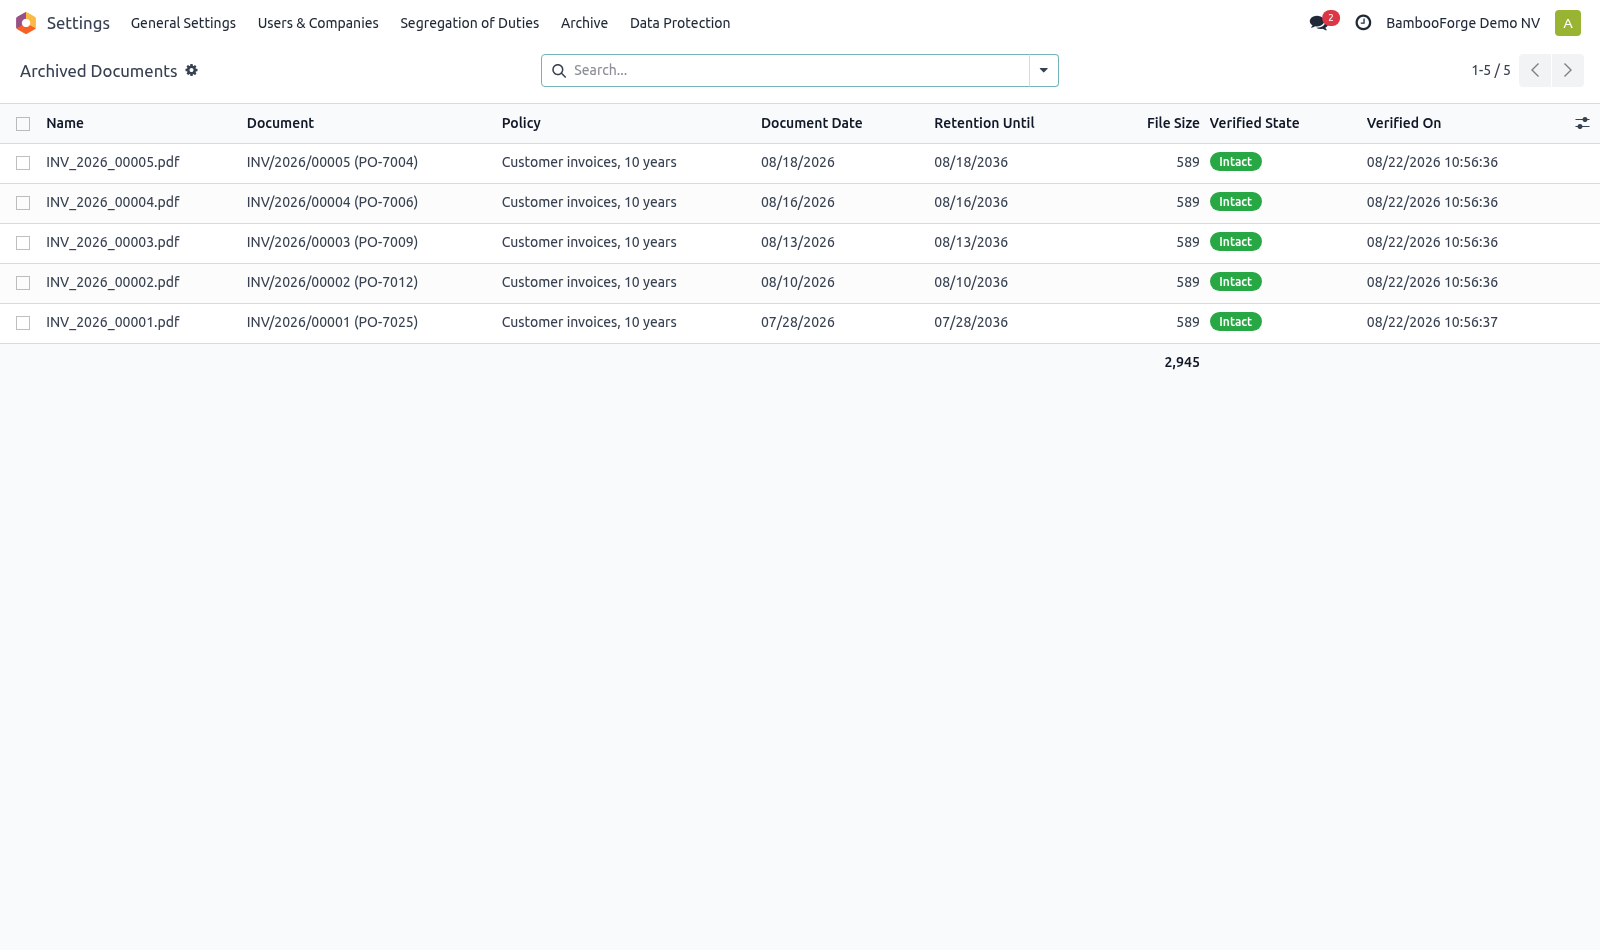Click the BambooForge Demo NV company switcher
The image size is (1600, 950).
1463,23
